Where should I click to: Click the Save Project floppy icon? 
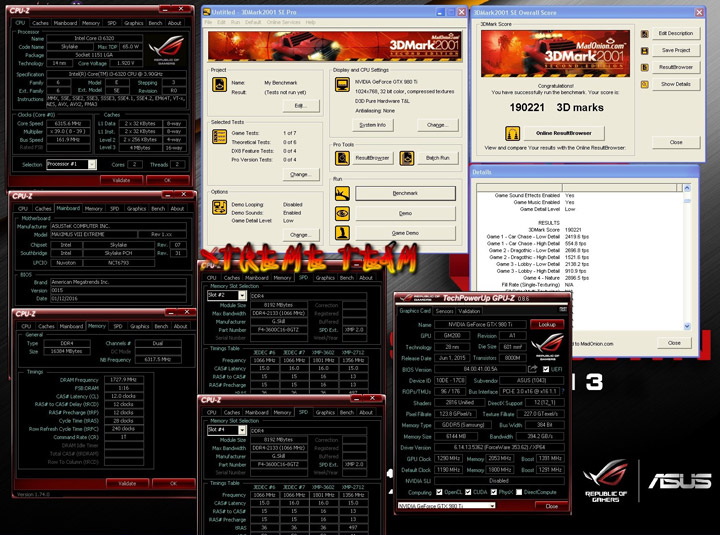click(645, 51)
